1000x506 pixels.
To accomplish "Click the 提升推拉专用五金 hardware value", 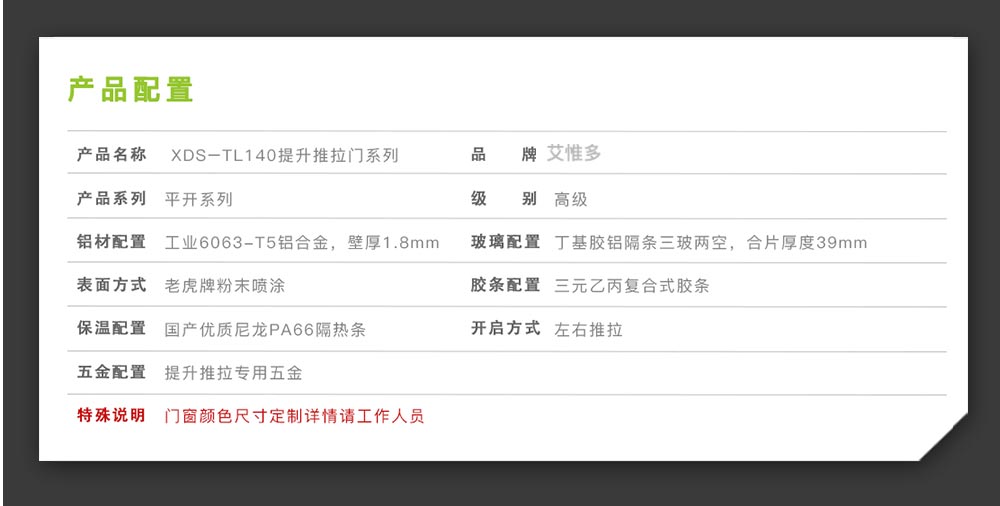I will point(233,373).
